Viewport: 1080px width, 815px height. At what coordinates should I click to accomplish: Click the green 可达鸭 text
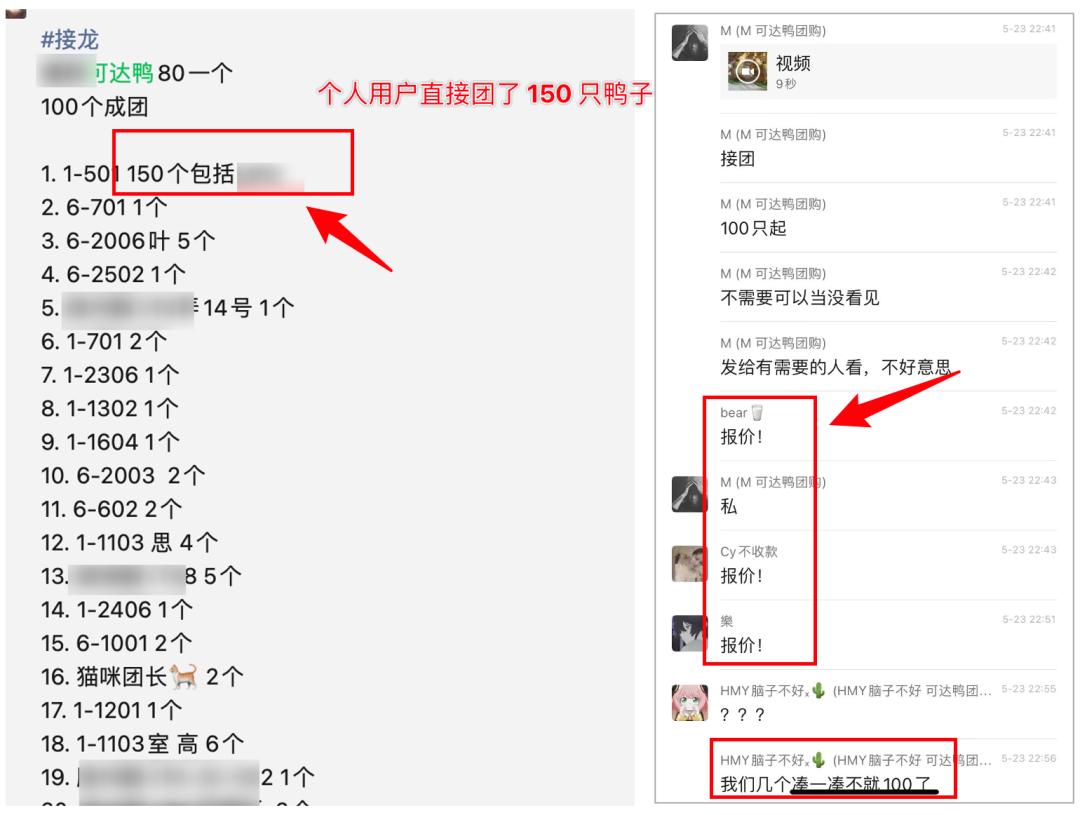click(x=123, y=72)
